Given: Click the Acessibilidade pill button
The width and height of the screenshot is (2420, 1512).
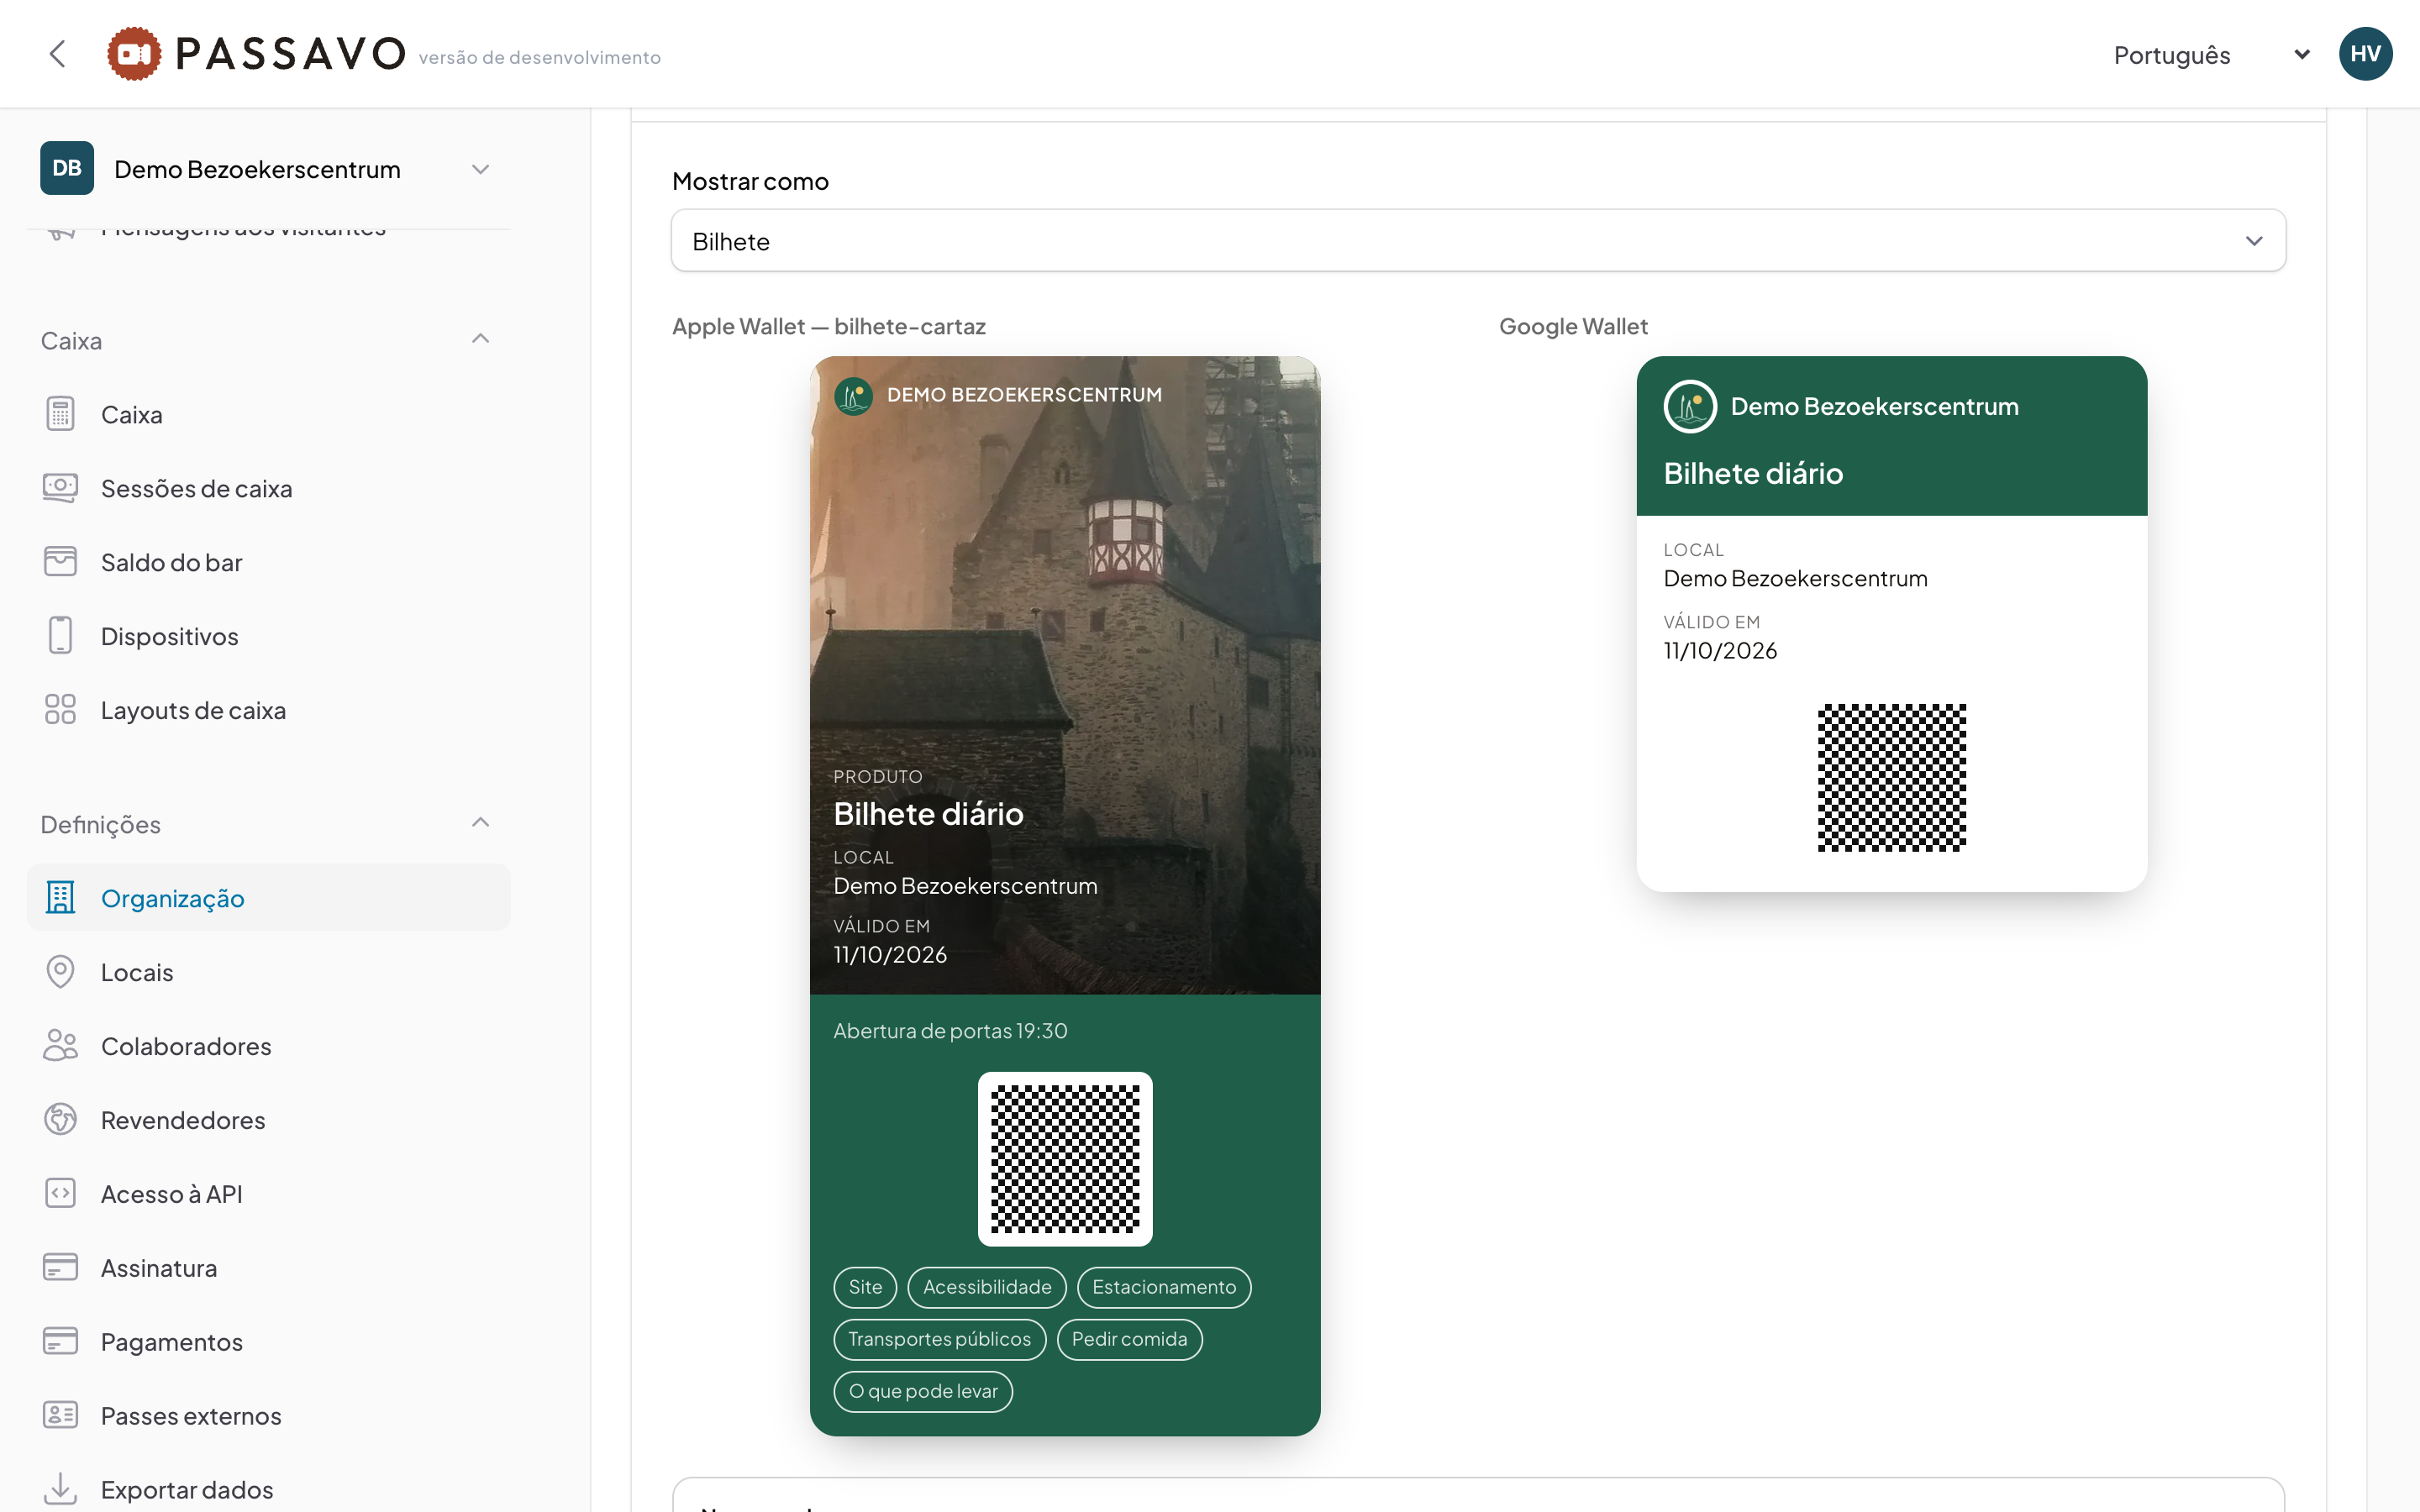Looking at the screenshot, I should tap(987, 1287).
